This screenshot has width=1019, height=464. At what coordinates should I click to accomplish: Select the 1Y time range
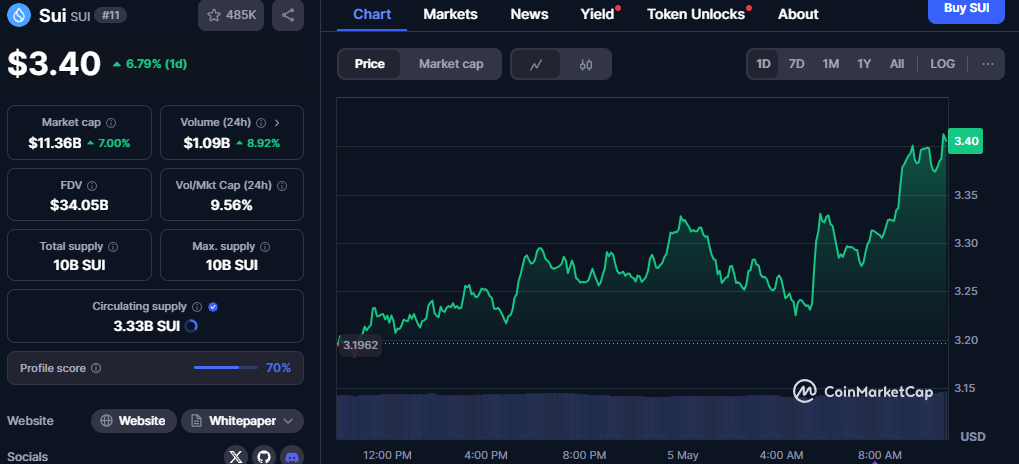pos(864,64)
